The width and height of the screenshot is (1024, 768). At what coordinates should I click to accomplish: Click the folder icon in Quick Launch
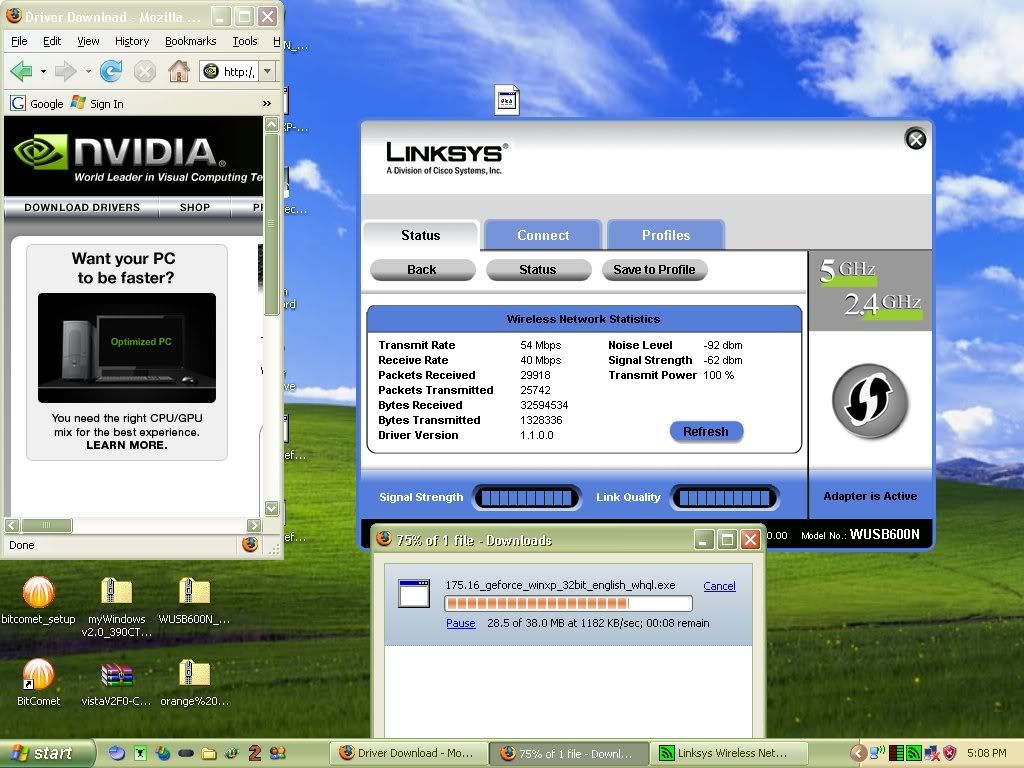[x=209, y=753]
